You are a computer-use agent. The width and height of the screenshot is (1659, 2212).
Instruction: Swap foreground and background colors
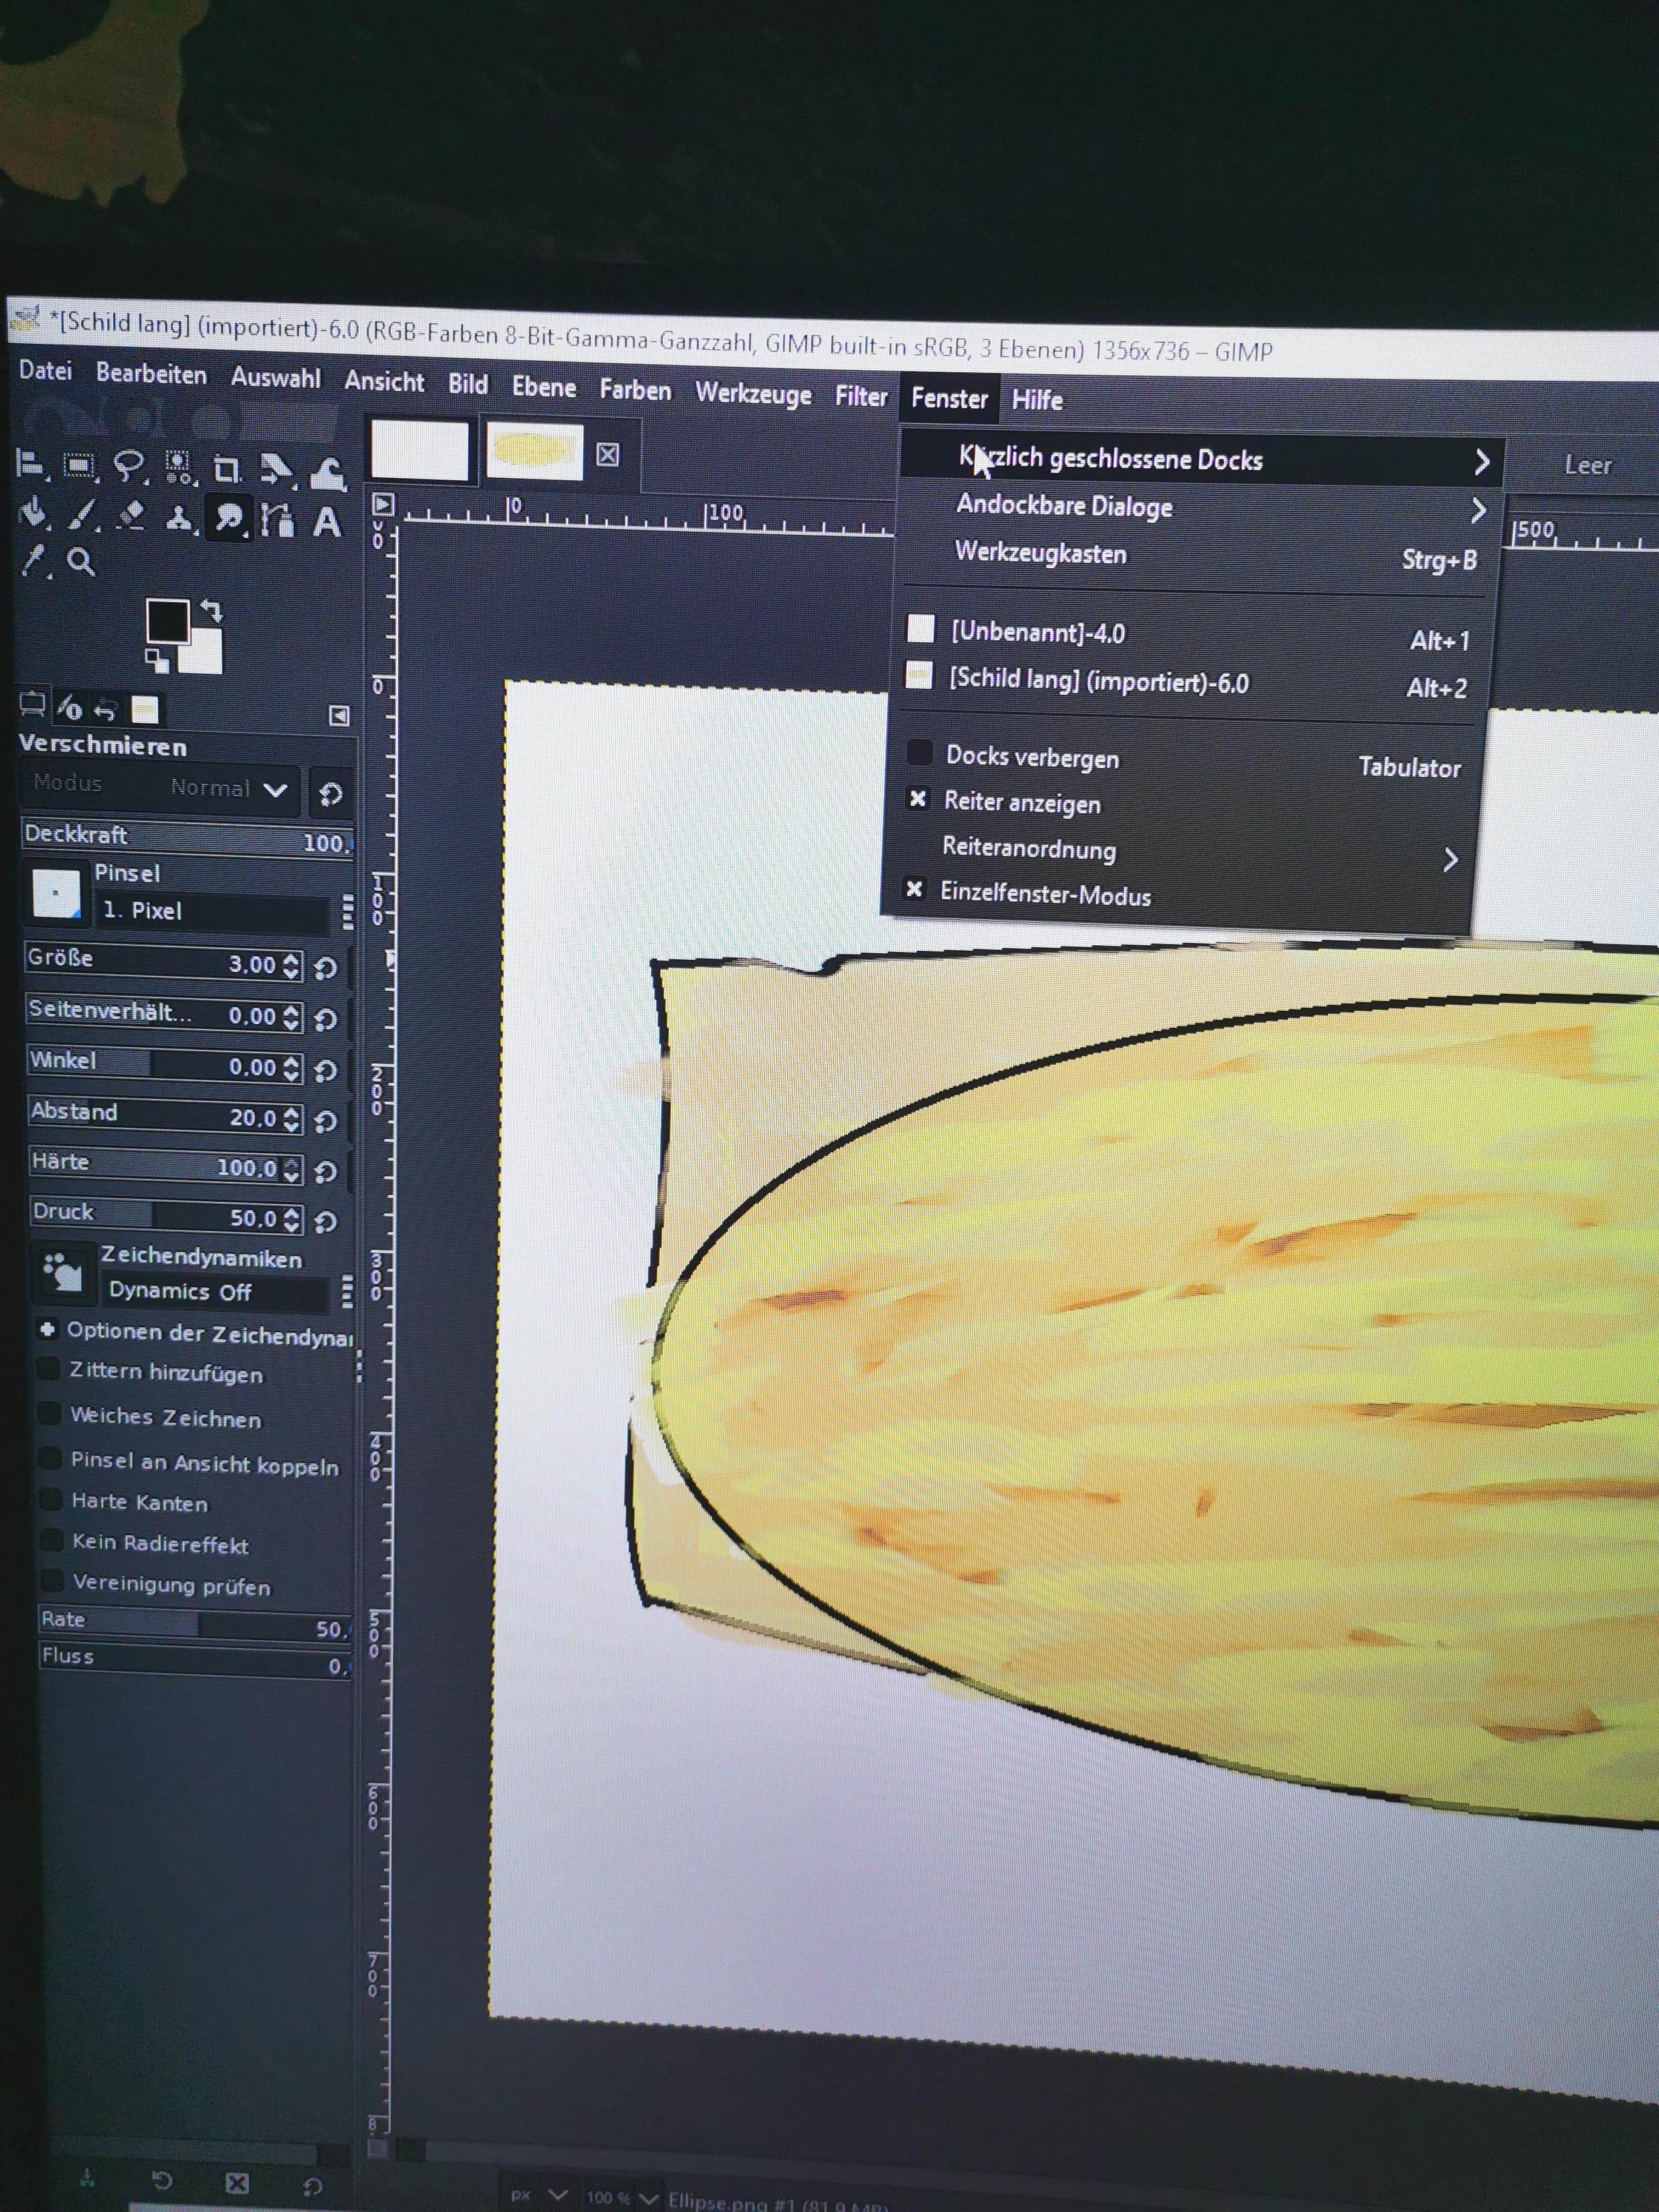212,610
